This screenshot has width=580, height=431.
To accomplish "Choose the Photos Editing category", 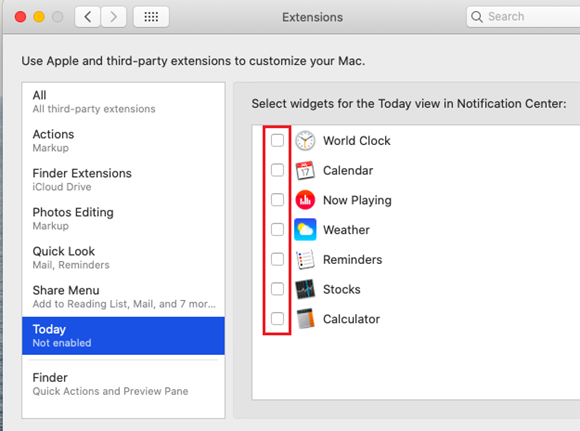I will (124, 219).
